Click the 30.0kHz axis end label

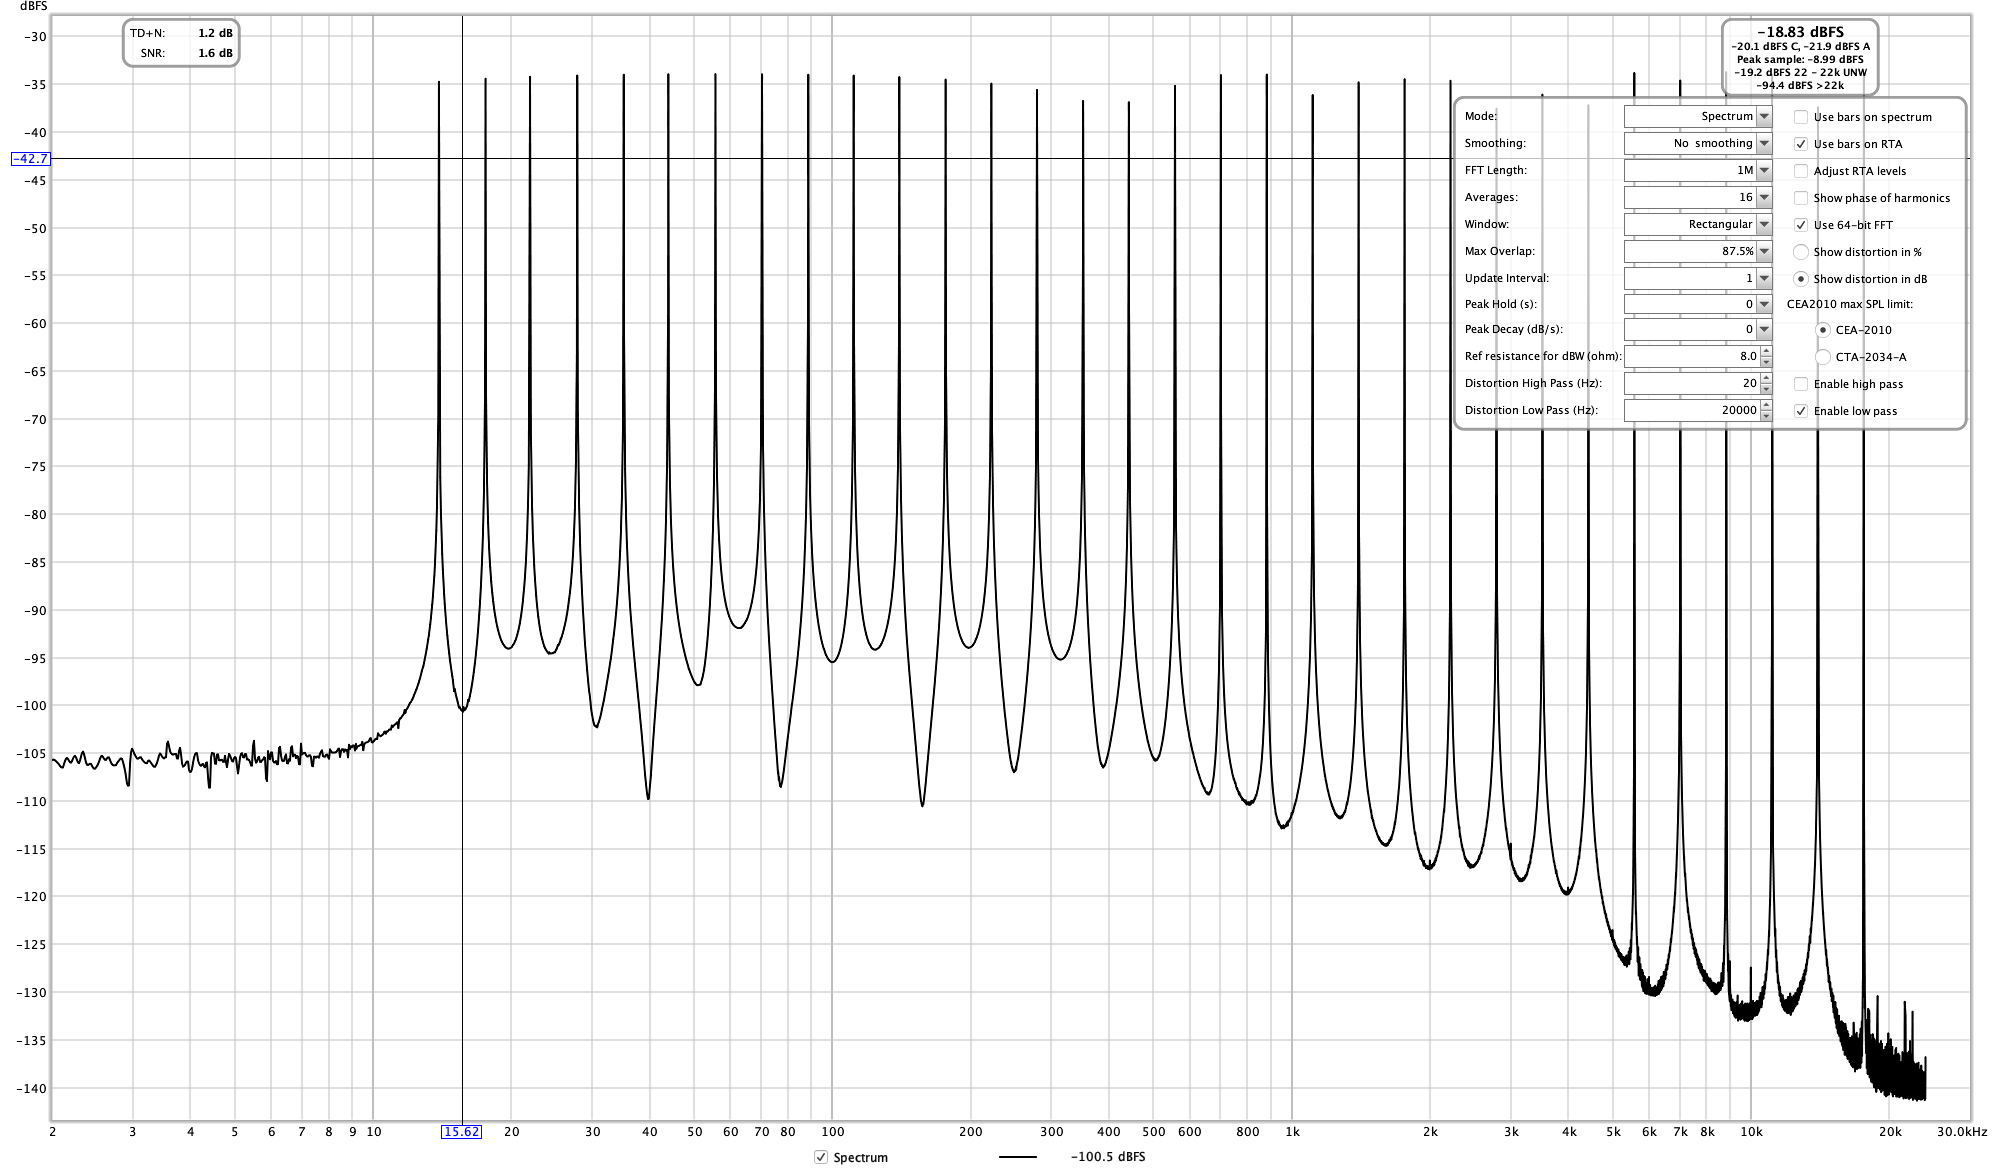click(x=1962, y=1132)
